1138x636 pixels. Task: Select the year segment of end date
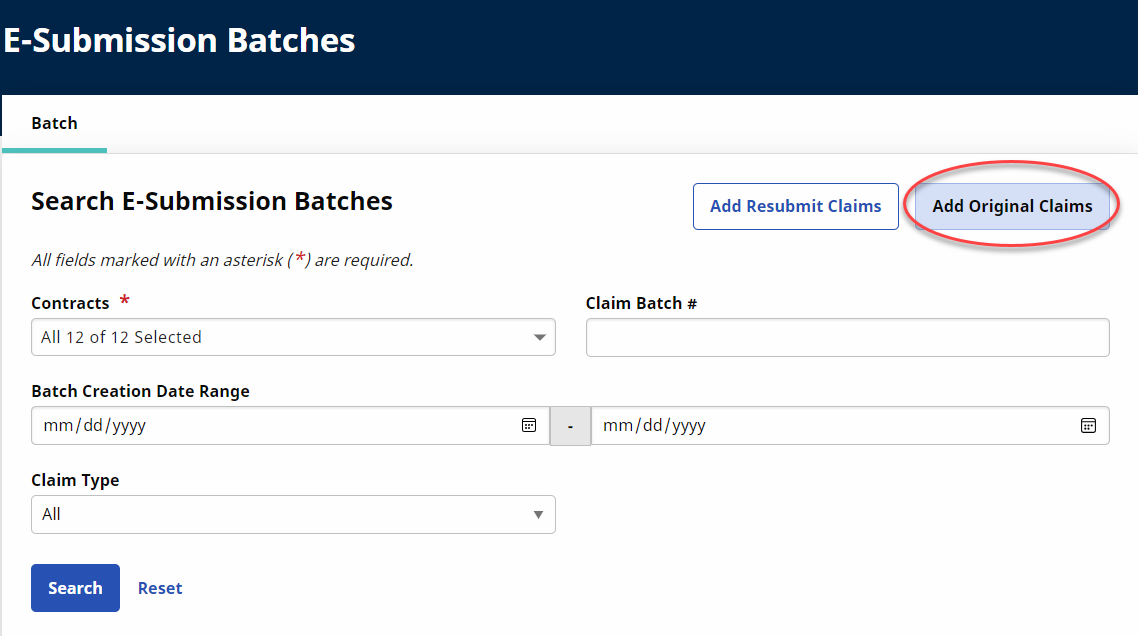coord(688,426)
